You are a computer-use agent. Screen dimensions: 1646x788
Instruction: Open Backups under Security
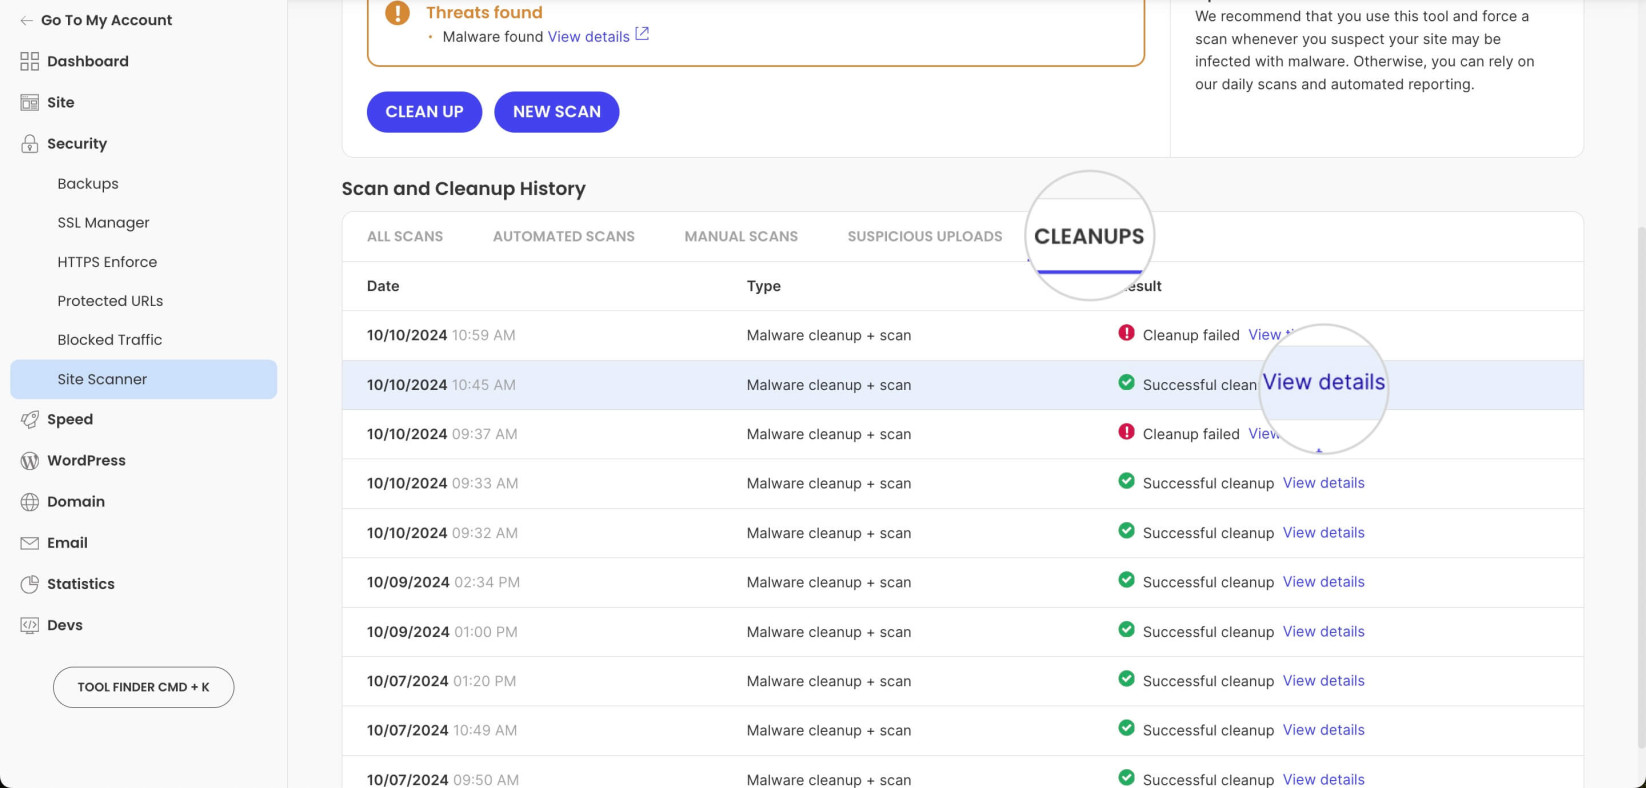88,184
